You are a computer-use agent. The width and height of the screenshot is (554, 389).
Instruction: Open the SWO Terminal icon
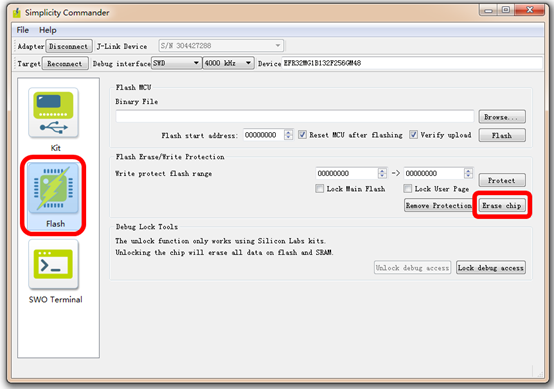click(53, 264)
